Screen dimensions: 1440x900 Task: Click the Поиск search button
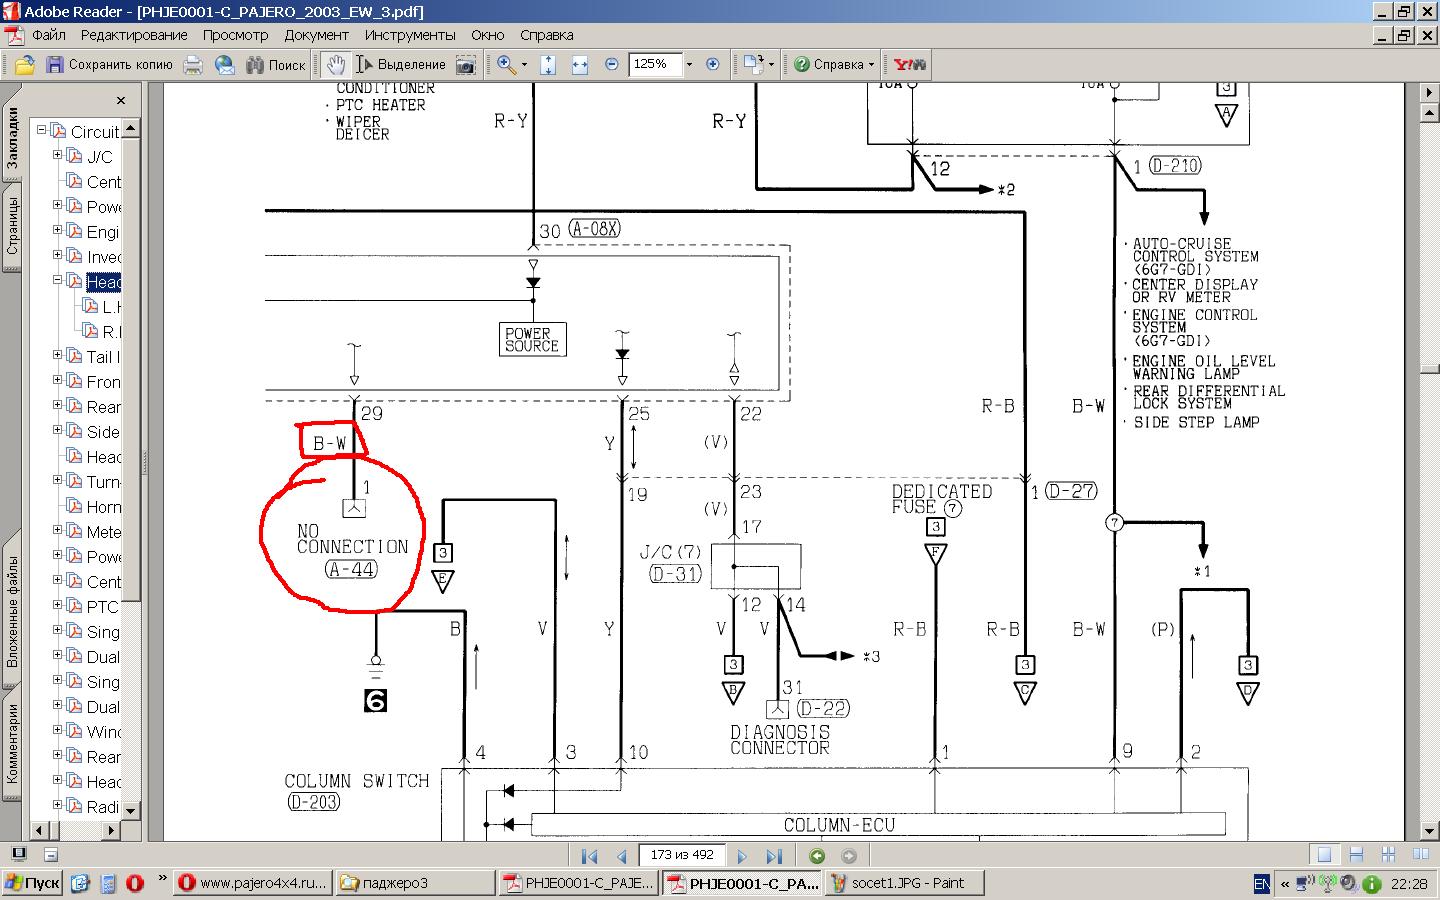click(x=274, y=65)
